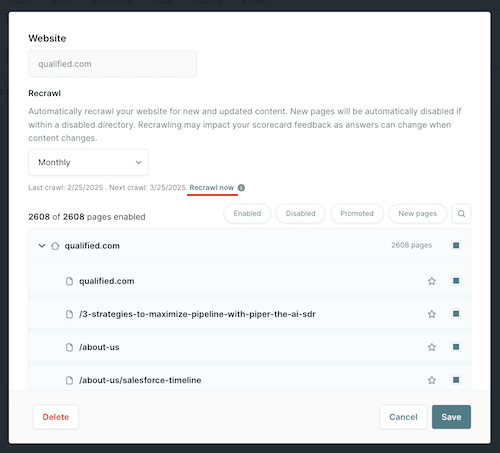Select the /3-strategies-to-maximize-pipeline-with-piper-the-ai-sdr page name

[x=197, y=314]
